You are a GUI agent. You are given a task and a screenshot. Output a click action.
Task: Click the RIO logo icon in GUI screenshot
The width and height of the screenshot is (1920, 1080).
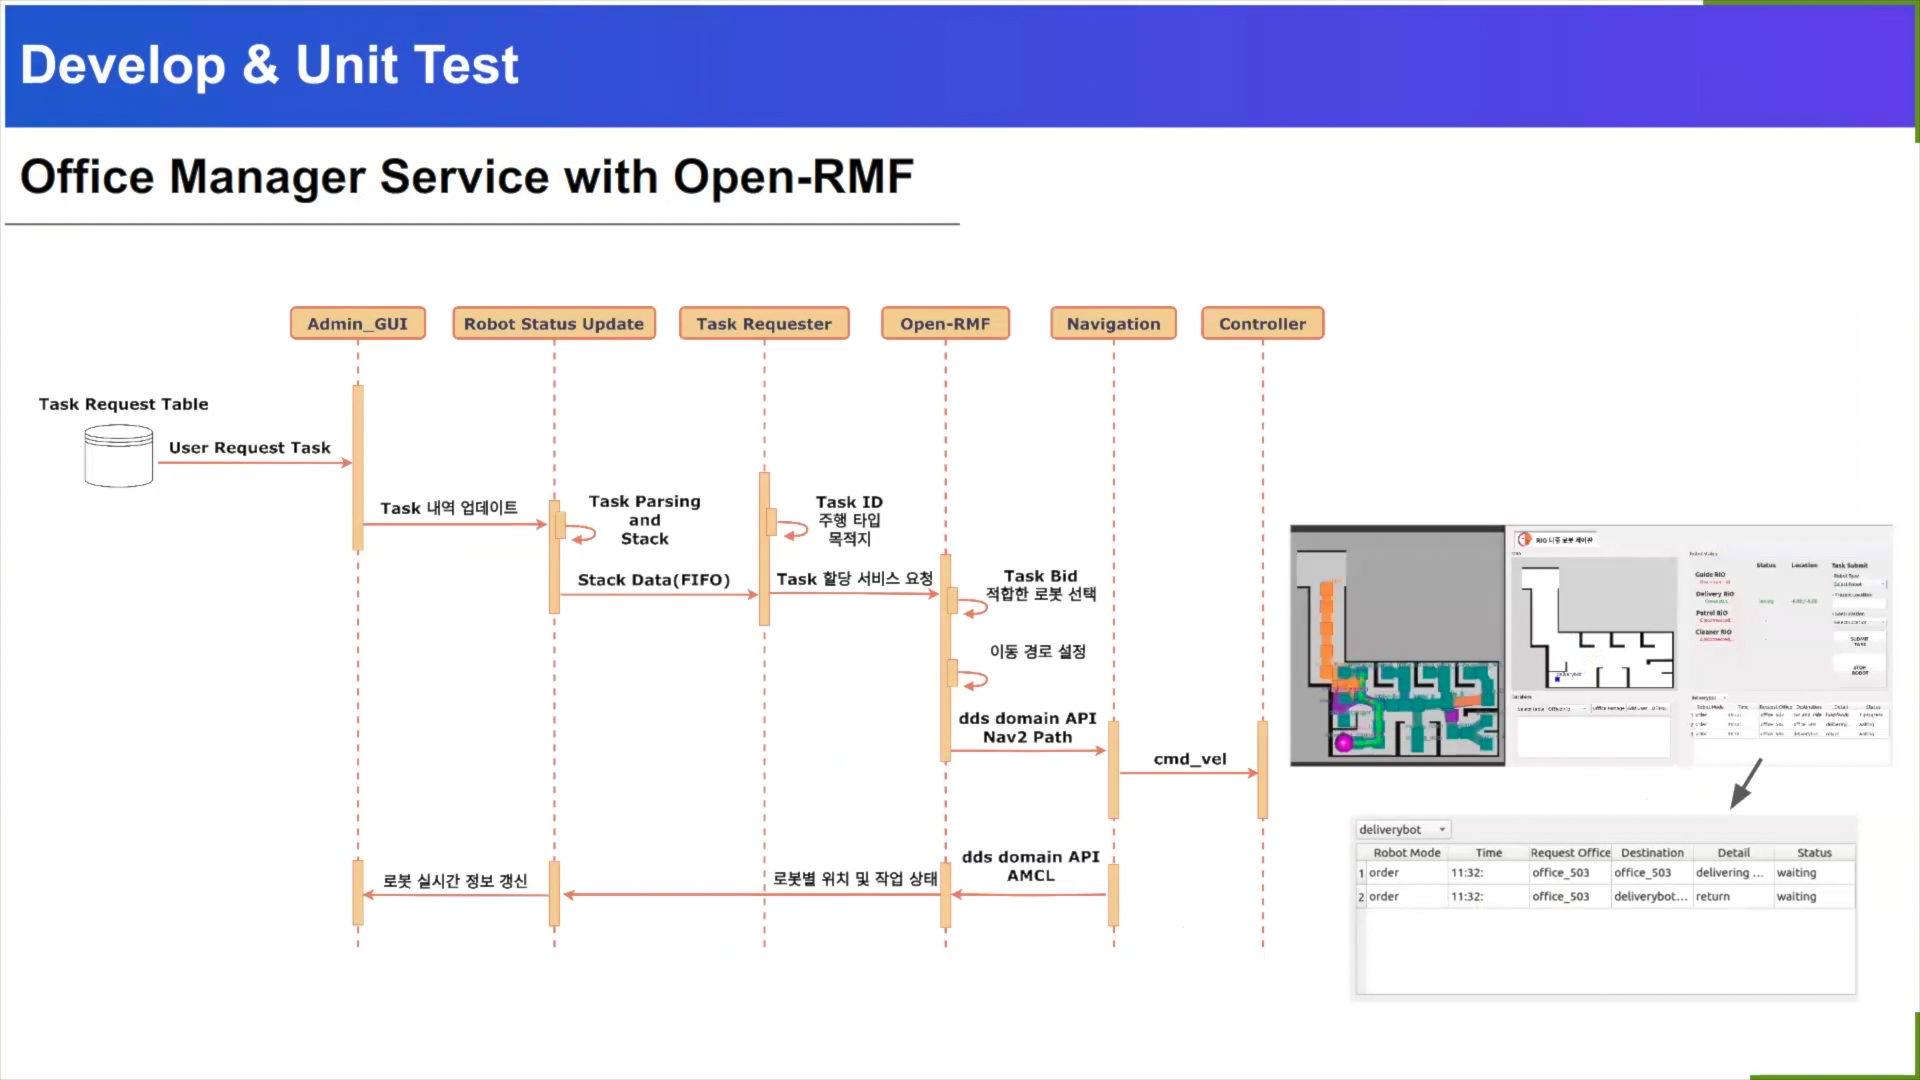tap(1524, 539)
